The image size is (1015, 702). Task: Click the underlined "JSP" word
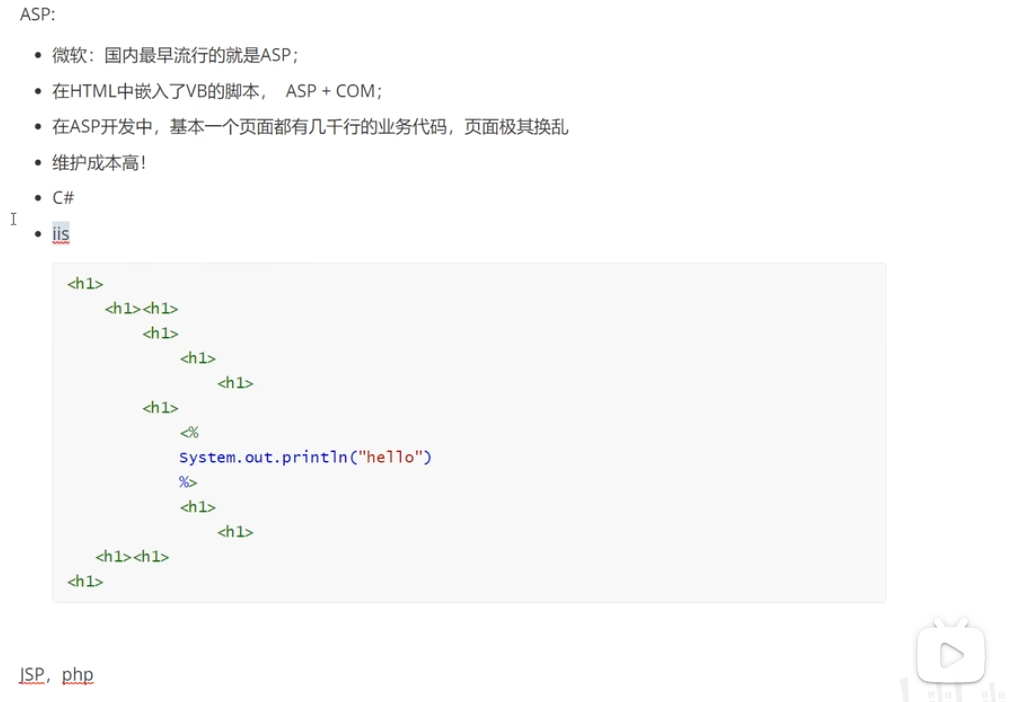32,674
